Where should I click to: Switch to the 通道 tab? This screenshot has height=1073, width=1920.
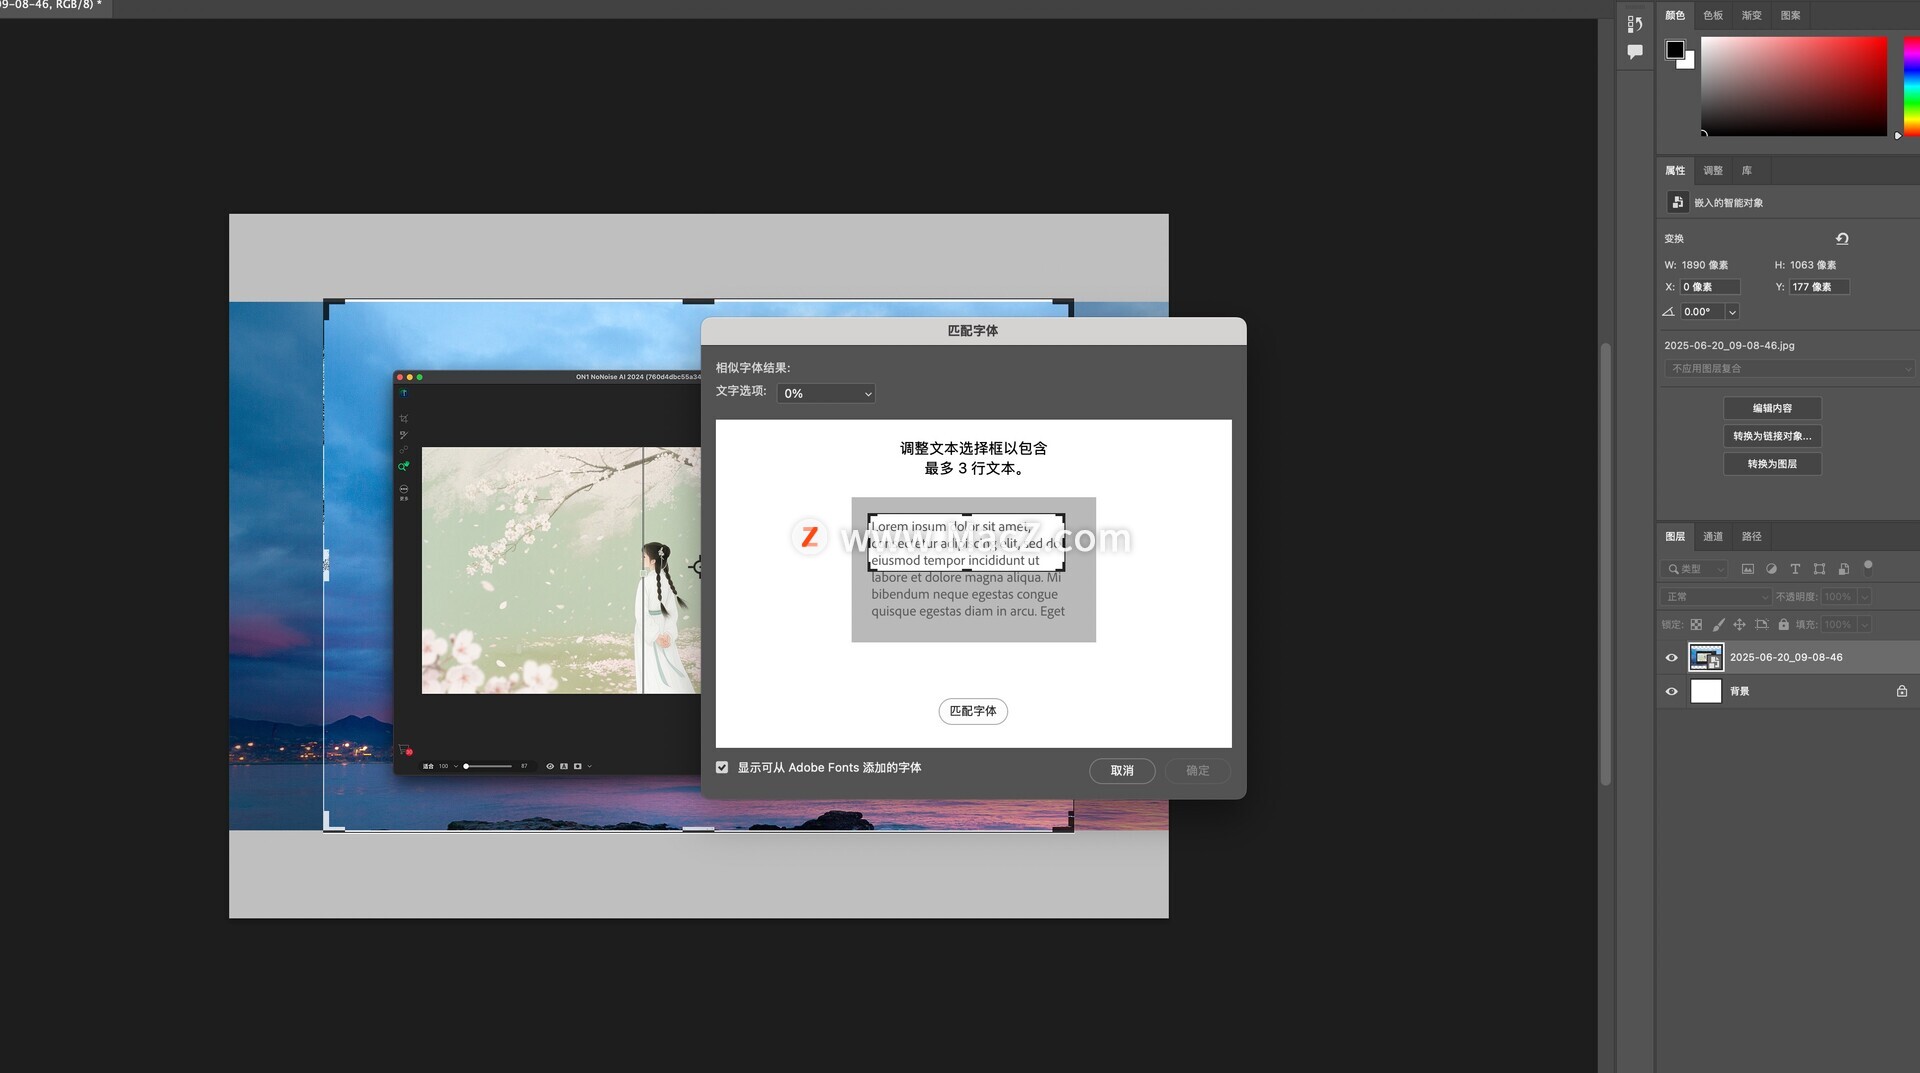1713,537
